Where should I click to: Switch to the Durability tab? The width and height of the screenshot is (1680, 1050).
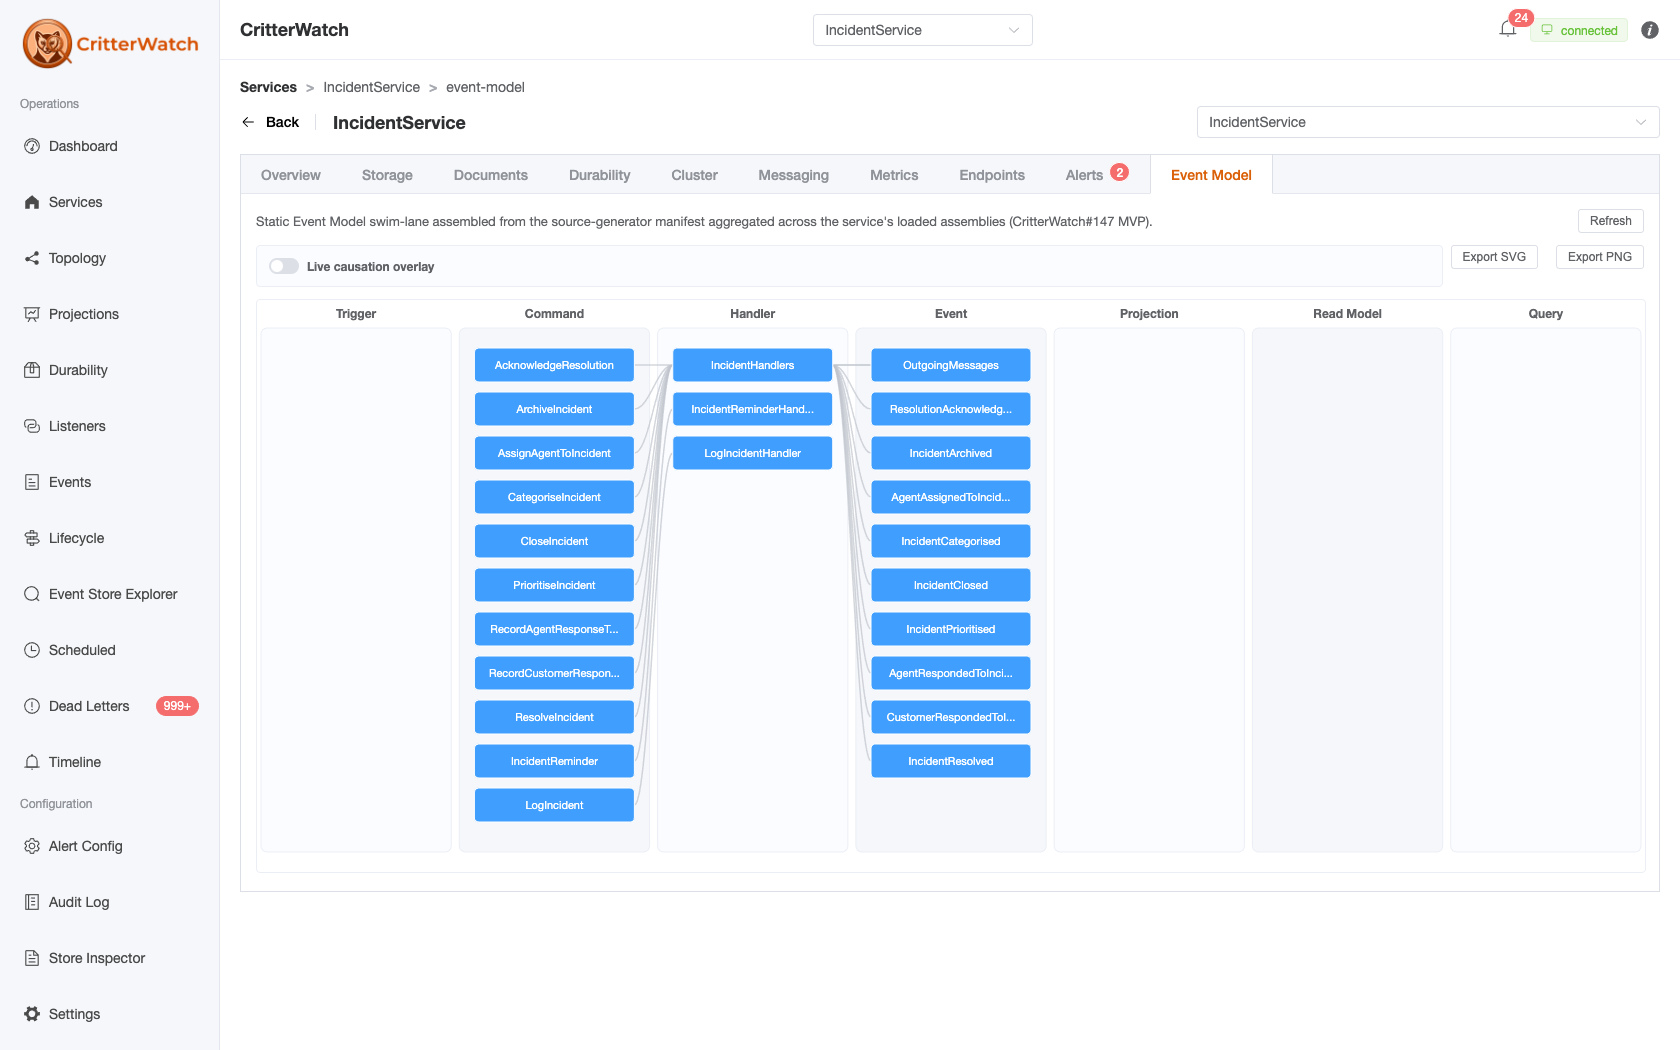(x=600, y=175)
